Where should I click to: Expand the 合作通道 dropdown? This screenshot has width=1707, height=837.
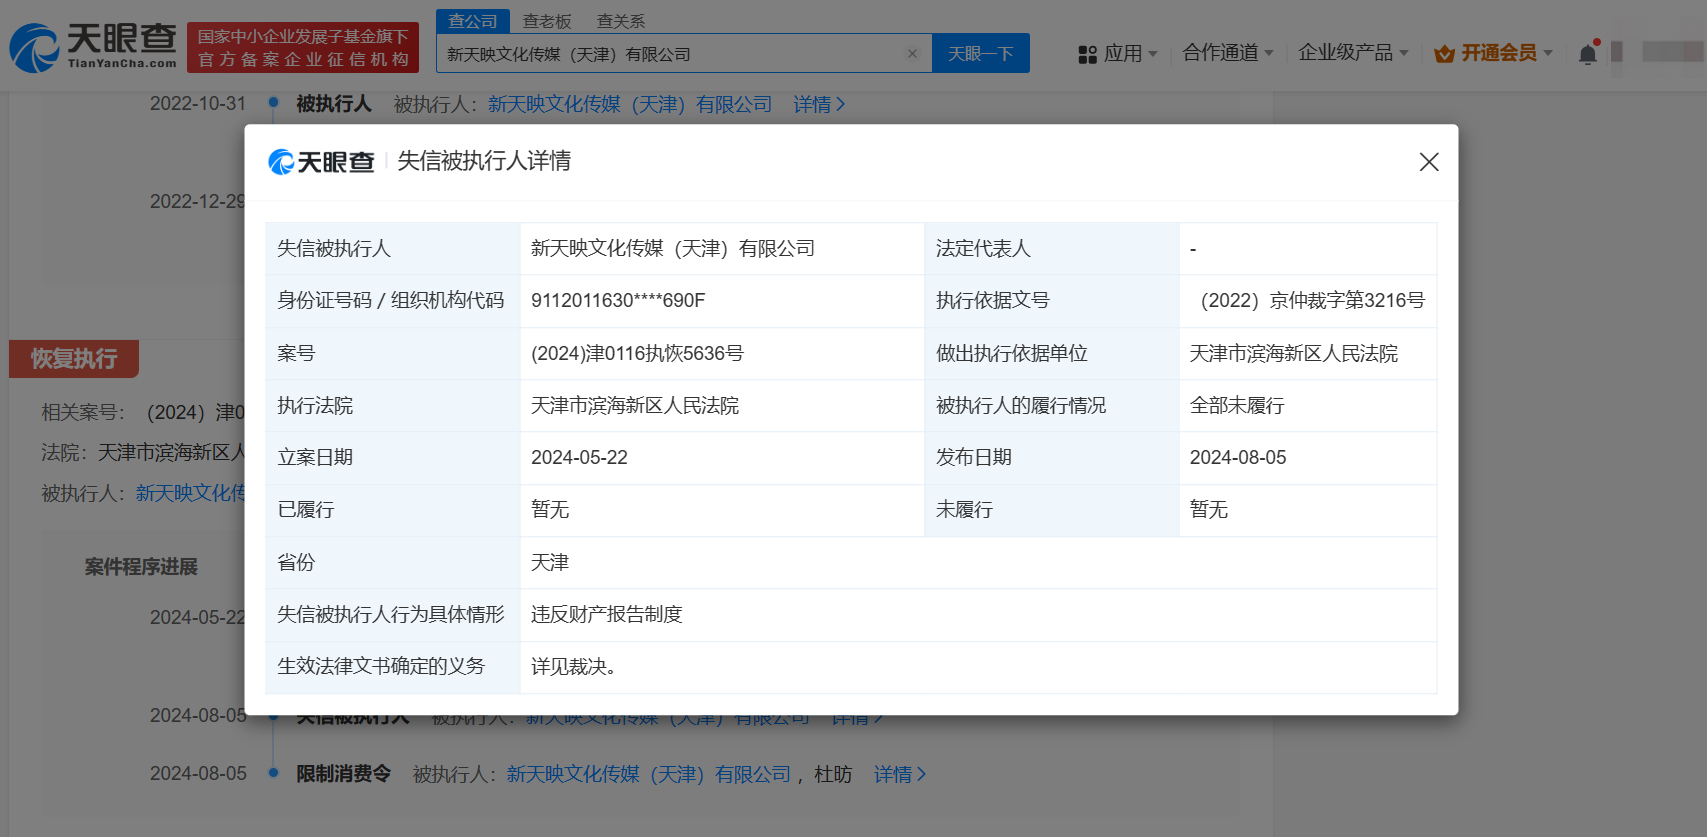pyautogui.click(x=1227, y=53)
